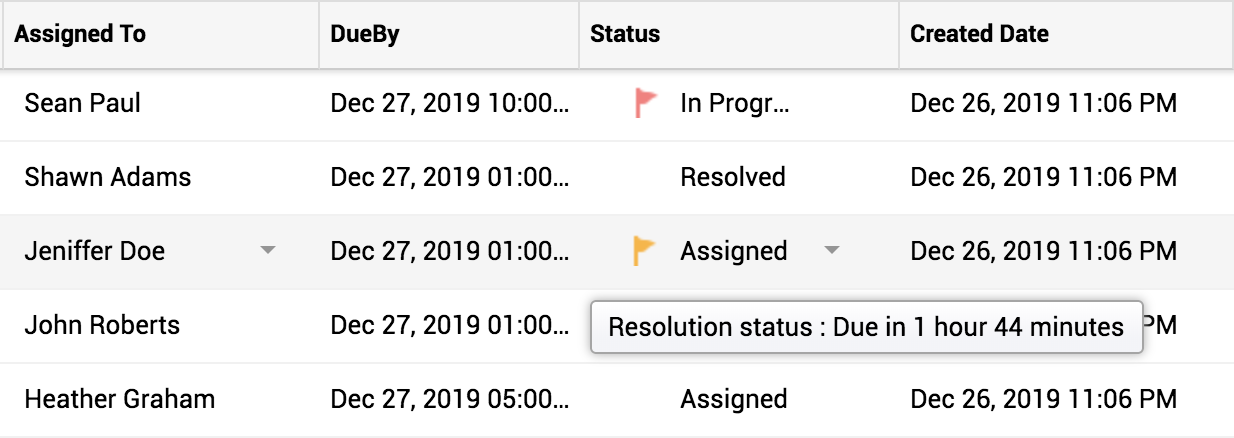Select Sean Paul's due date cell
The image size is (1234, 438).
tap(449, 103)
